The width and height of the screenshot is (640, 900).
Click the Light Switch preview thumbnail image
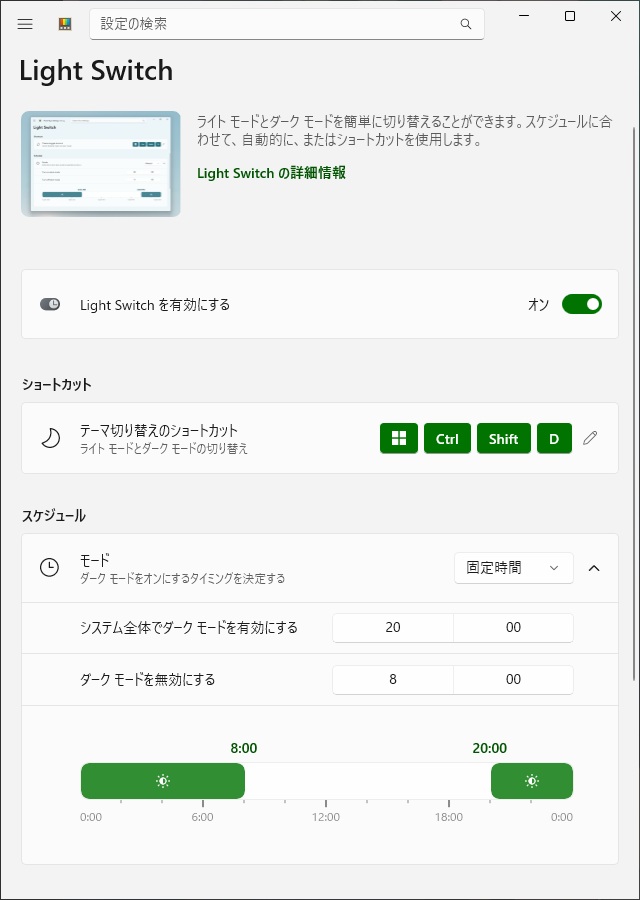pyautogui.click(x=101, y=164)
